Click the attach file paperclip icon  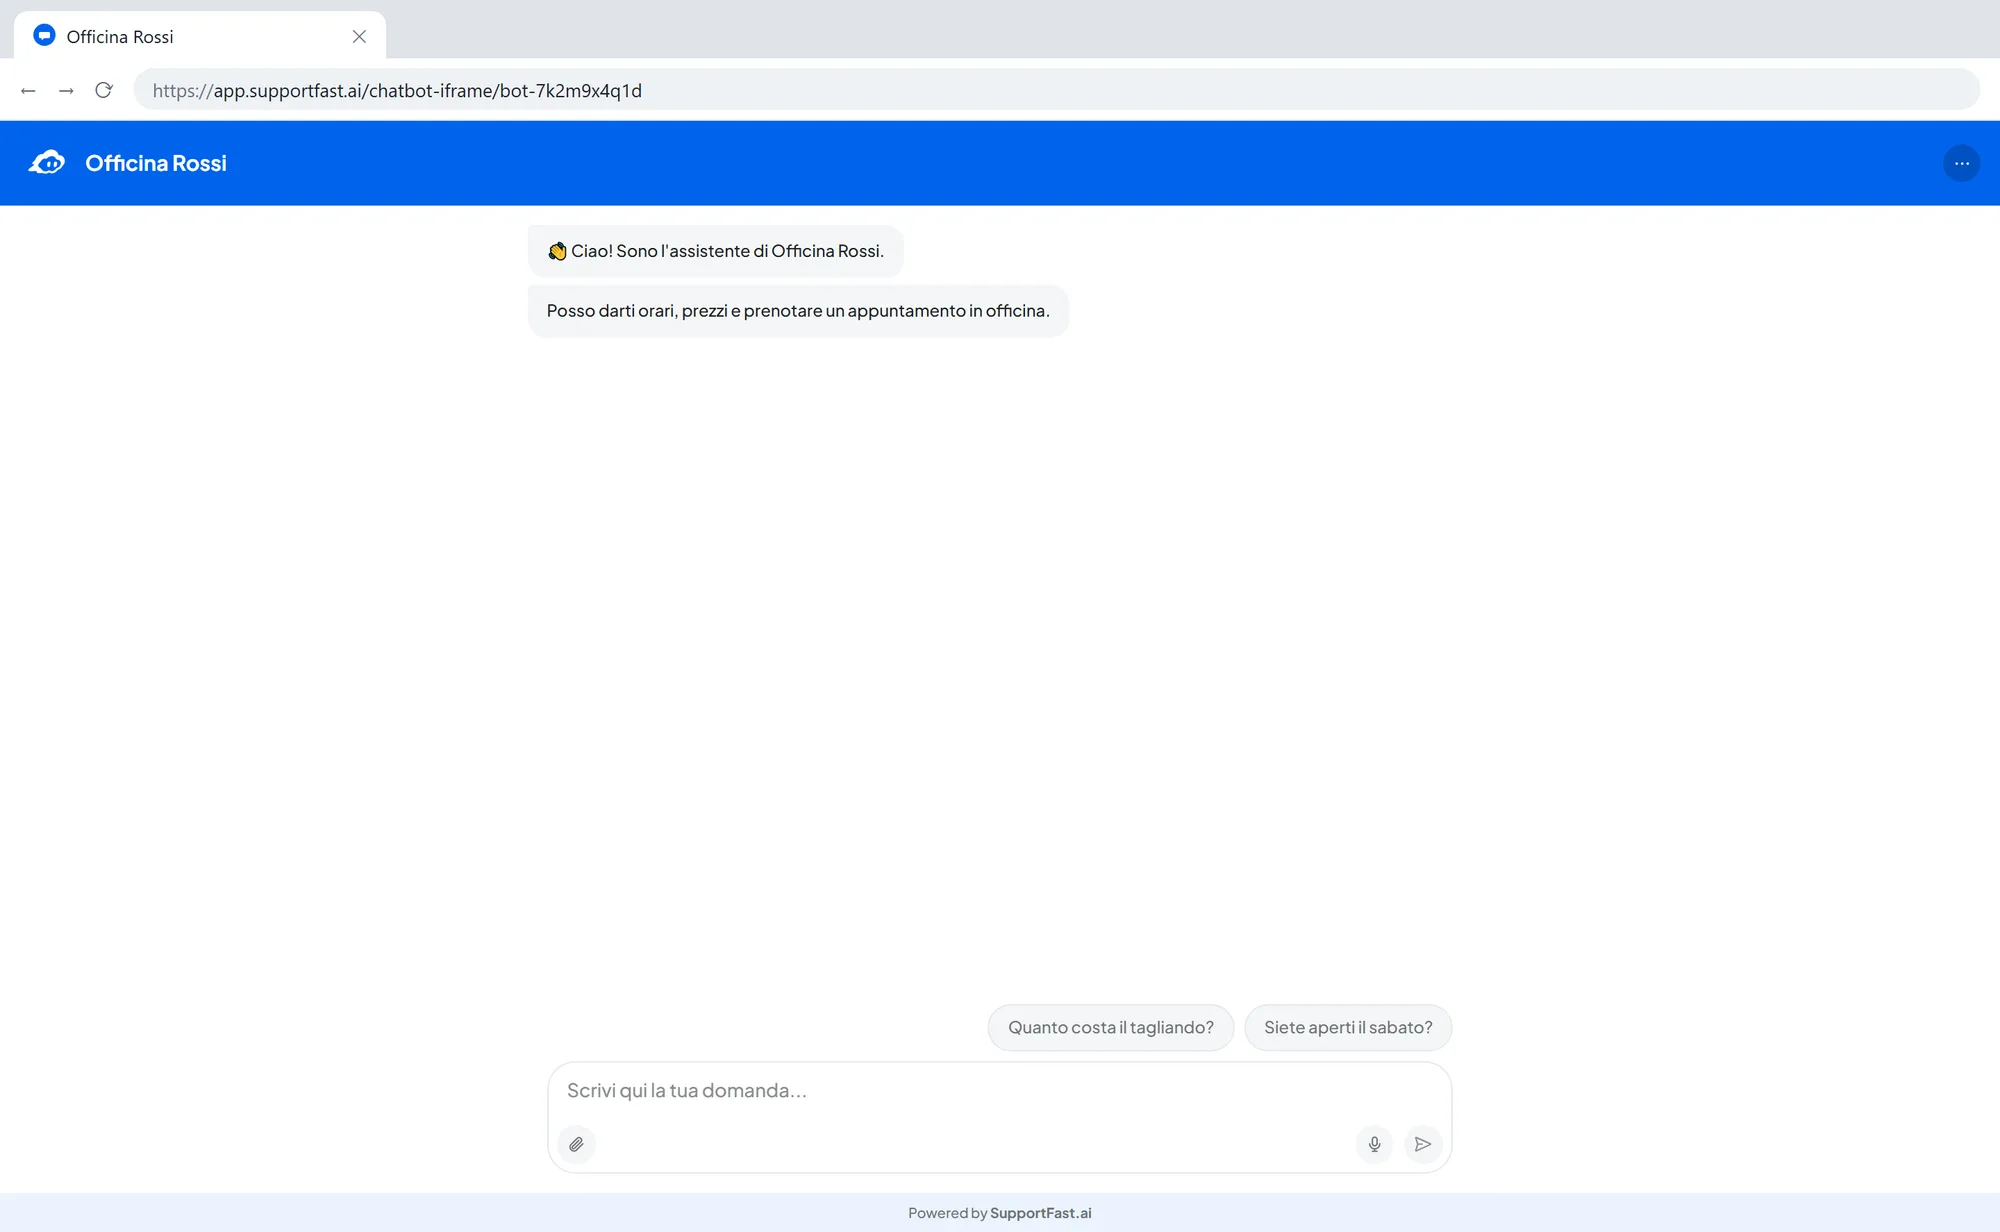click(576, 1144)
